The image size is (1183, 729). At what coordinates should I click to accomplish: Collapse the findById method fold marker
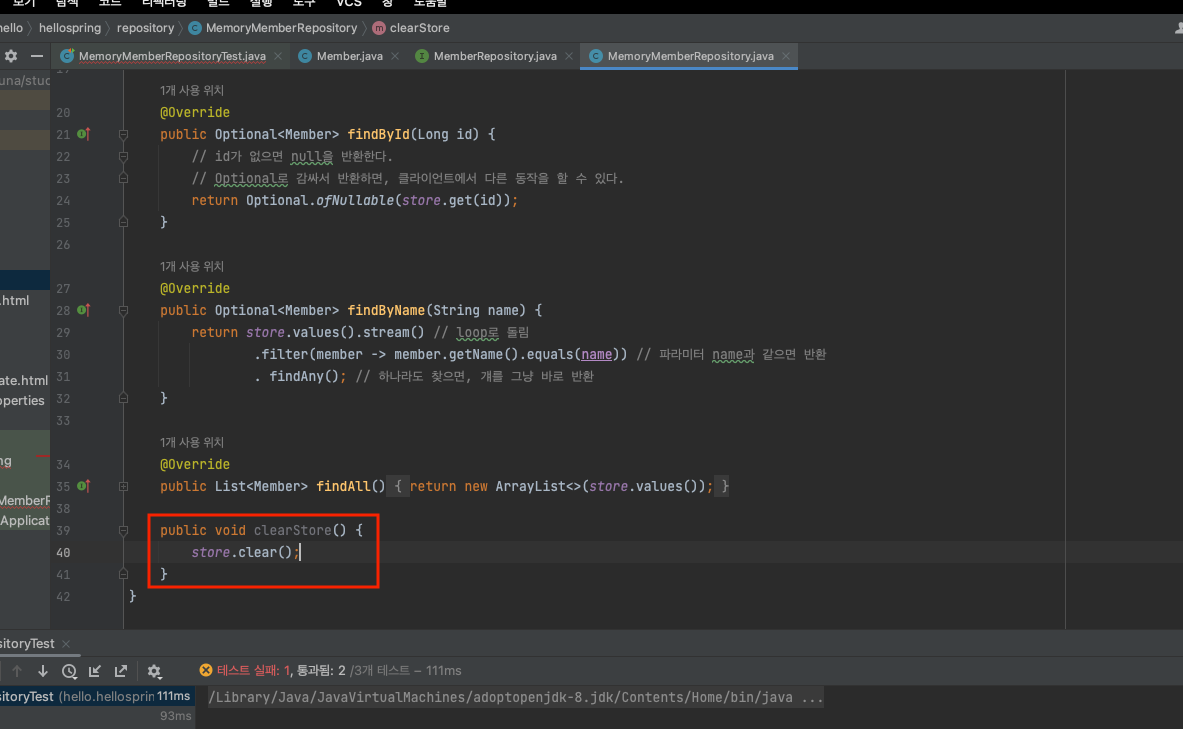123,134
